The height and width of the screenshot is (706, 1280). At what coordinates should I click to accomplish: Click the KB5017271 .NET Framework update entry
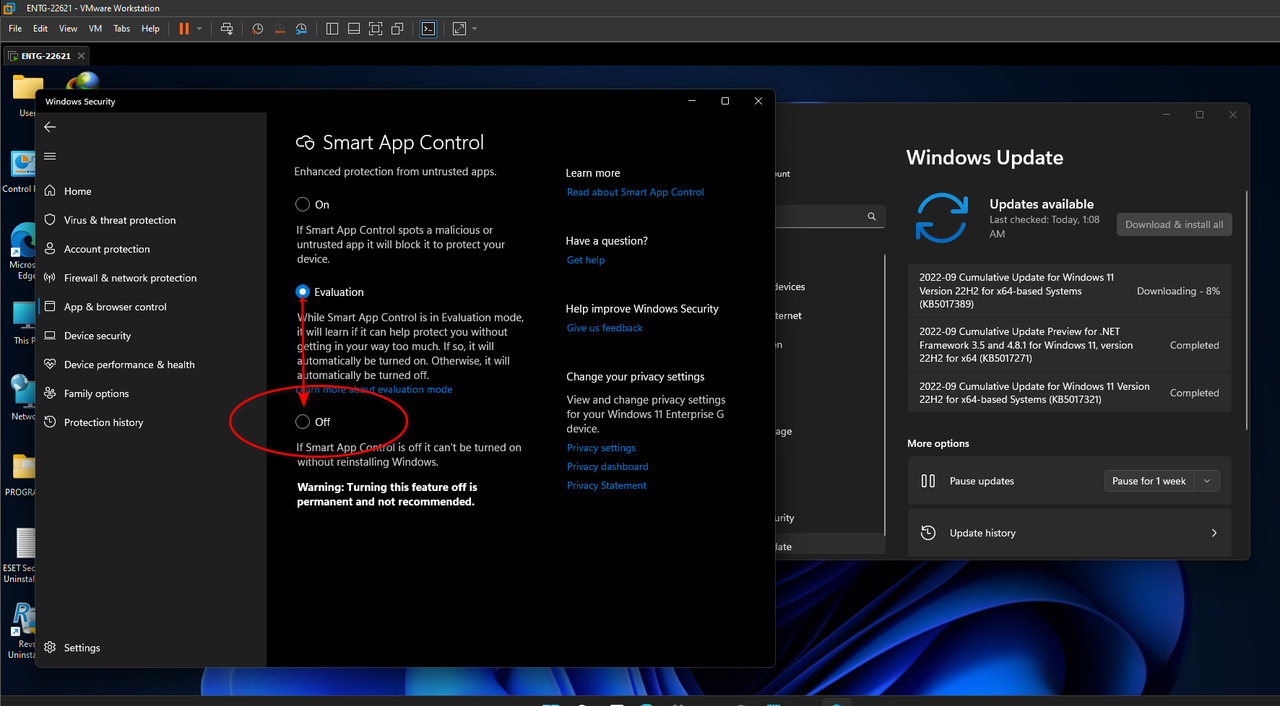1069,345
